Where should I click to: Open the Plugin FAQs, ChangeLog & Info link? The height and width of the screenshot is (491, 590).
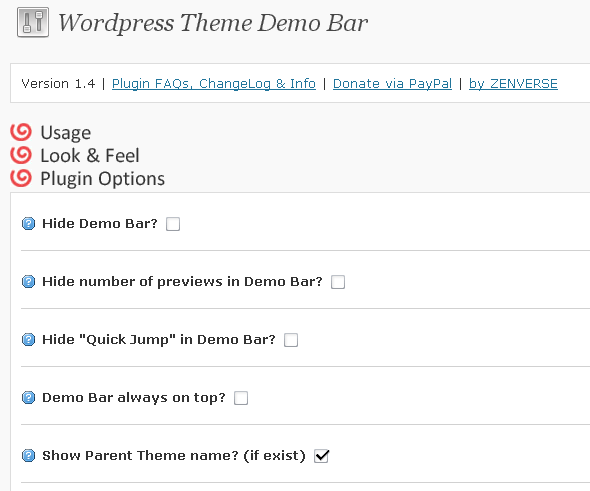(214, 84)
